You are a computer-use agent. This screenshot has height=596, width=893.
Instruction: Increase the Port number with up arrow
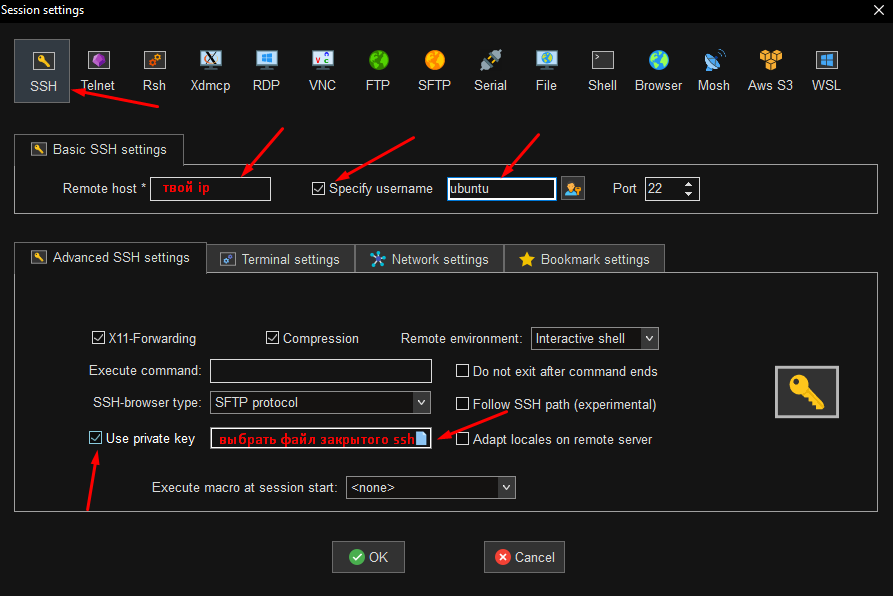[x=689, y=184]
